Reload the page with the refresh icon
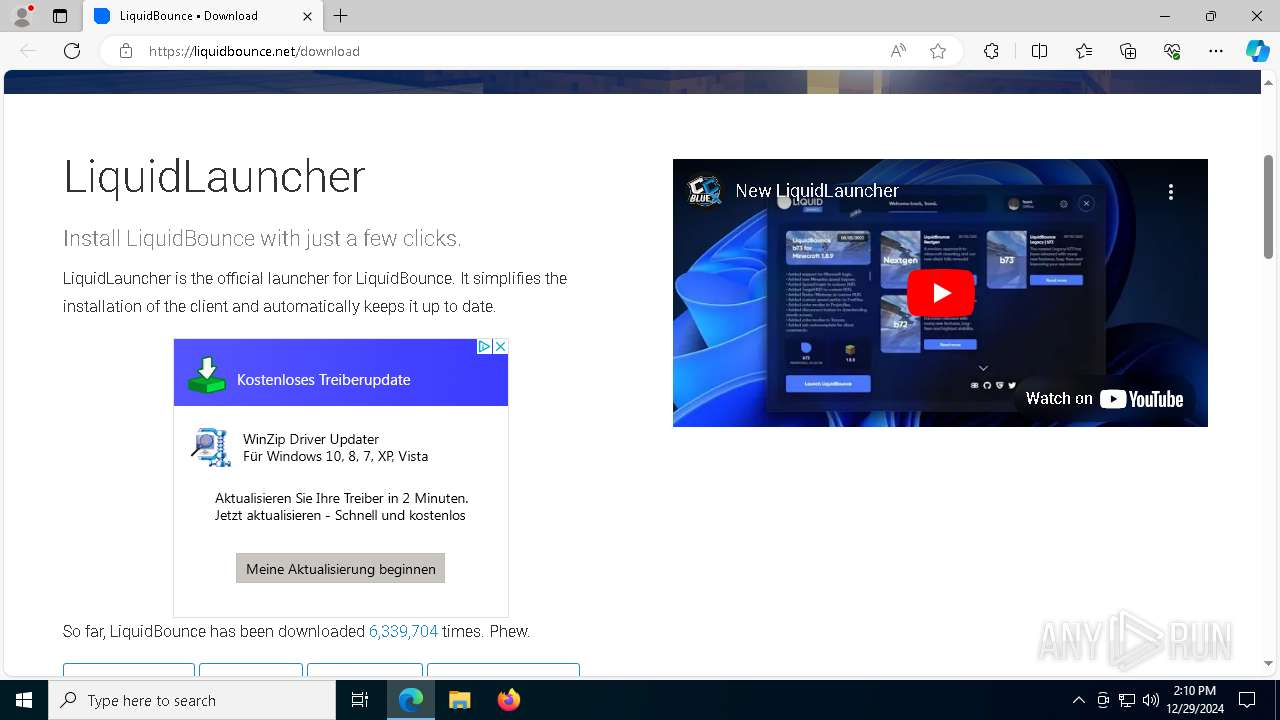1280x720 pixels. [72, 51]
